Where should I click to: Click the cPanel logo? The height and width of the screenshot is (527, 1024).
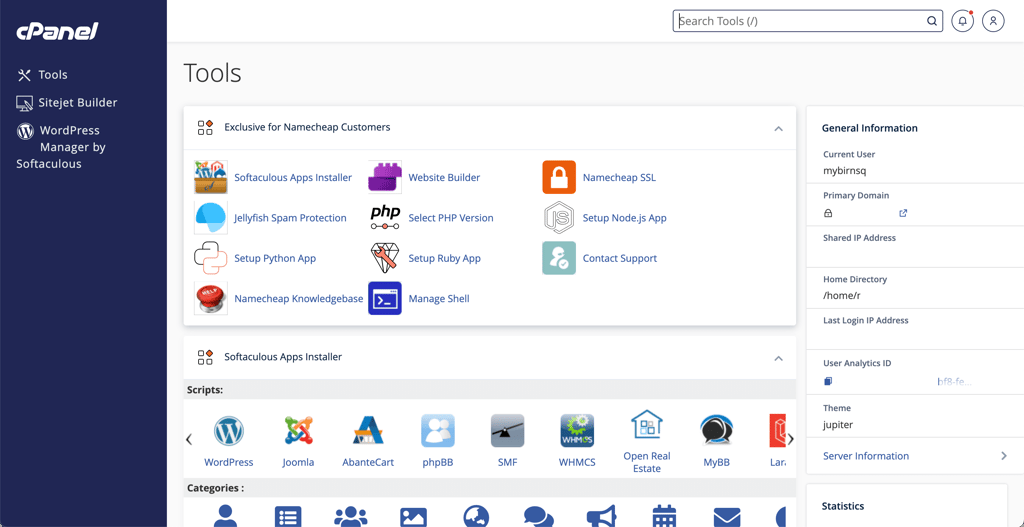57,31
